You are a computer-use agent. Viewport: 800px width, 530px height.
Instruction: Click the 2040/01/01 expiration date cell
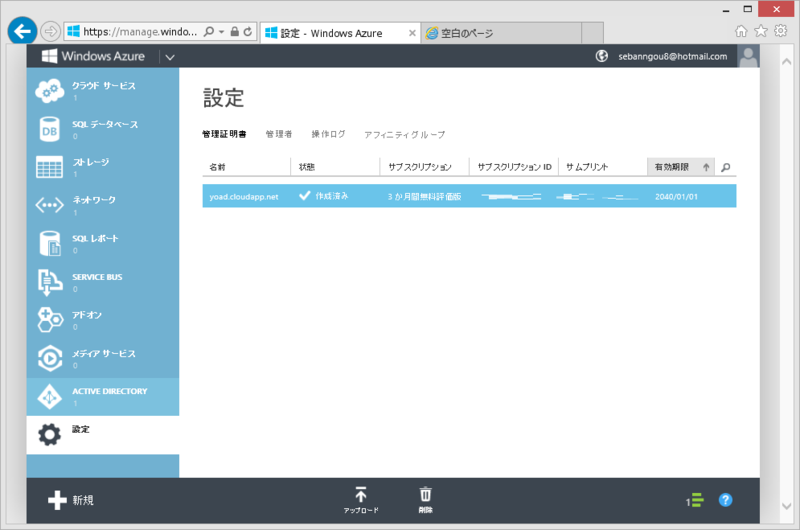click(x=676, y=197)
